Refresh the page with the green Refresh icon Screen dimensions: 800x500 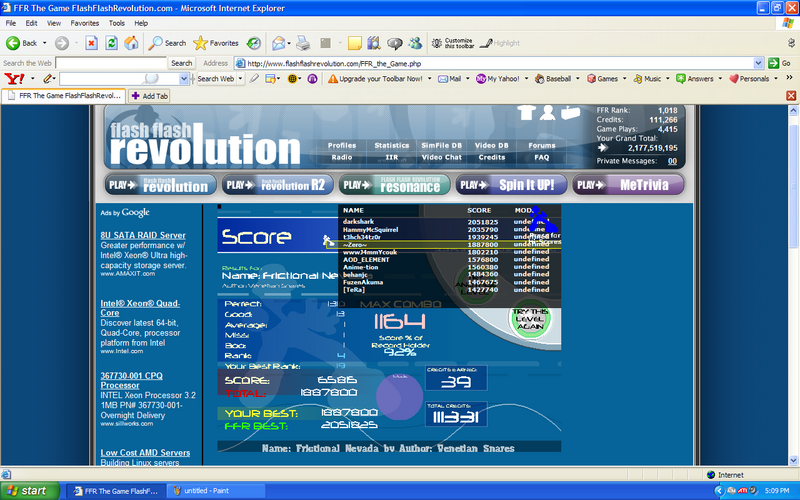tap(111, 43)
